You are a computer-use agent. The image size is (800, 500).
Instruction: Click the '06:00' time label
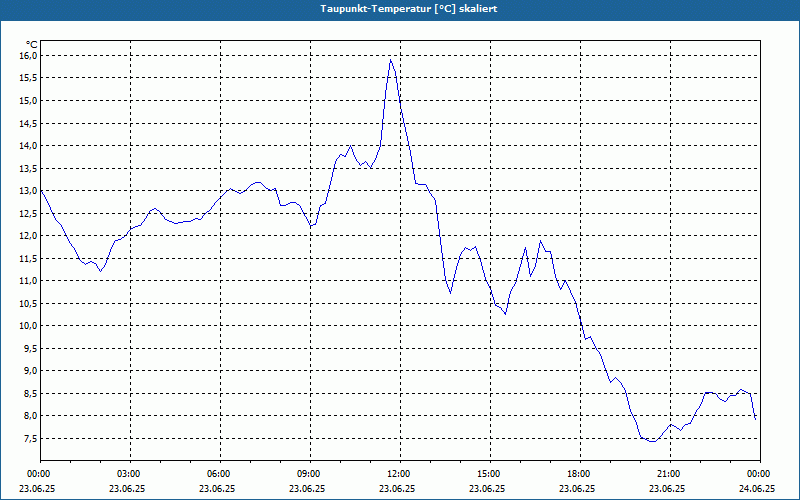click(220, 474)
